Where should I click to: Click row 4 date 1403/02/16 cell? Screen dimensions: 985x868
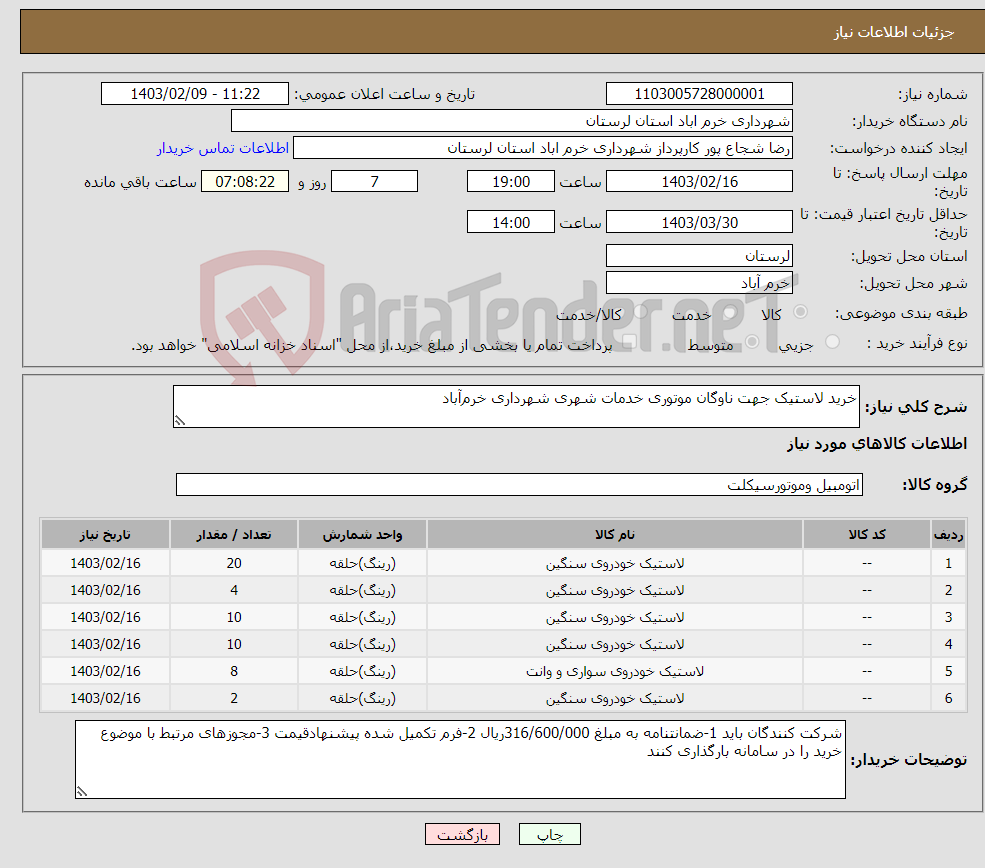[106, 644]
